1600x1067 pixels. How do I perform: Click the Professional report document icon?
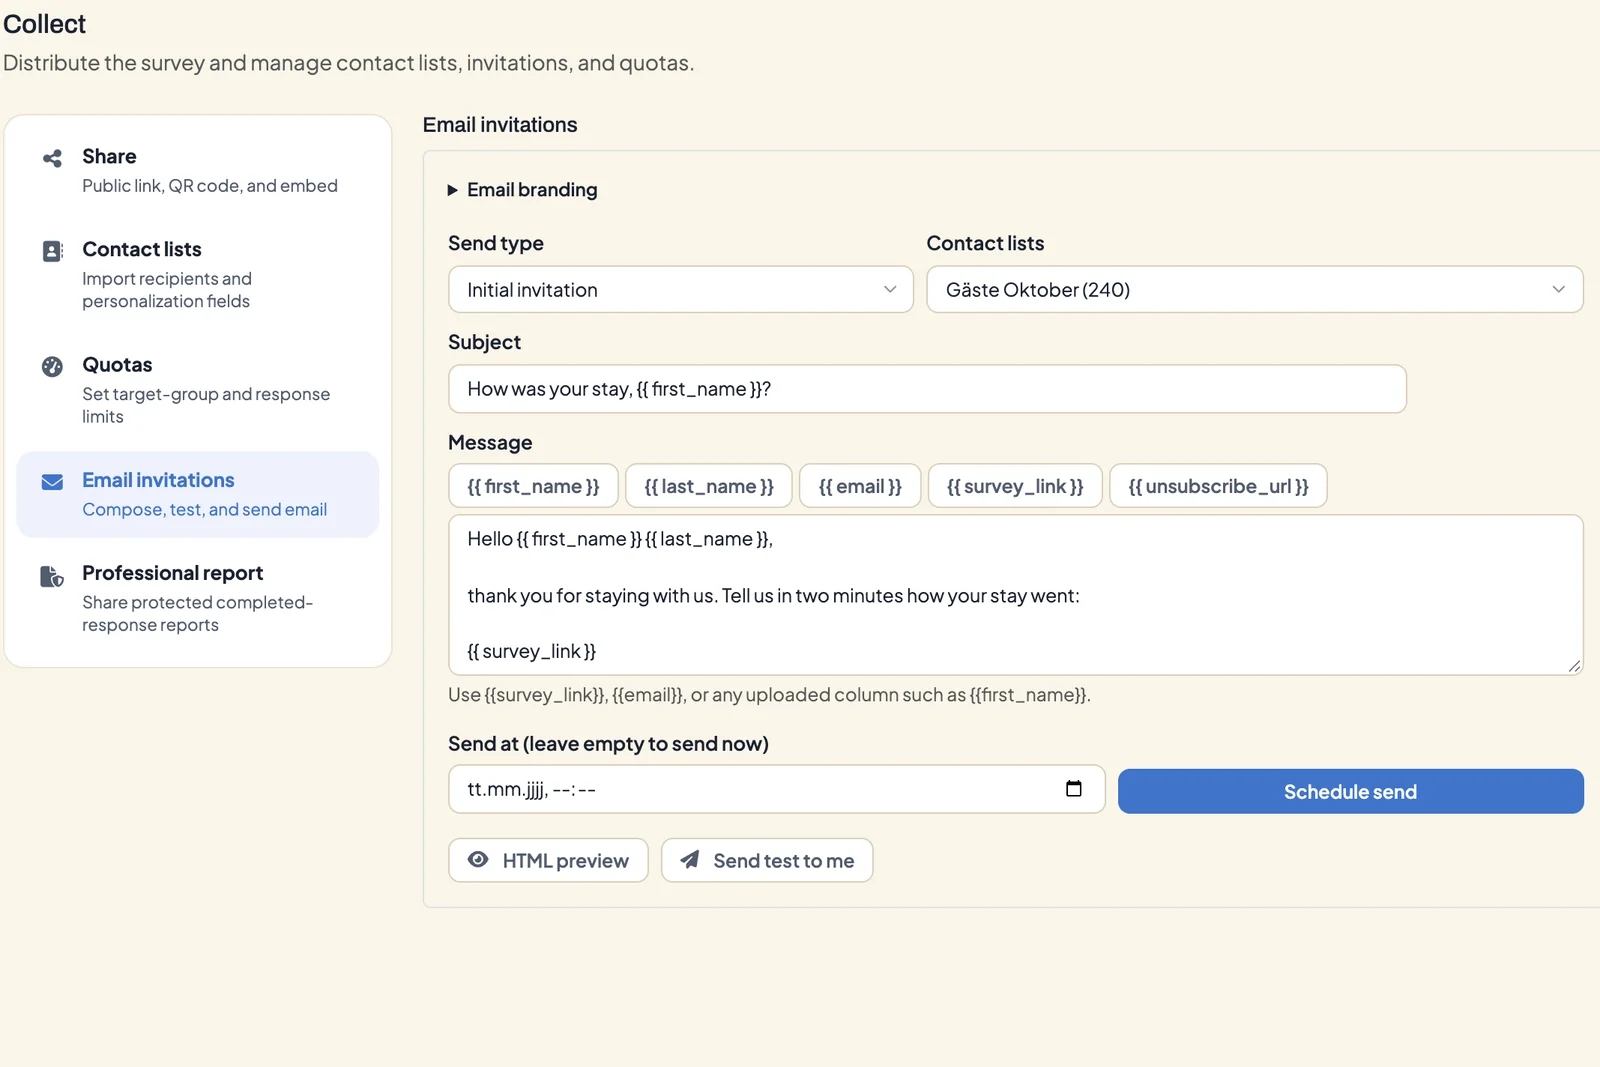click(52, 576)
